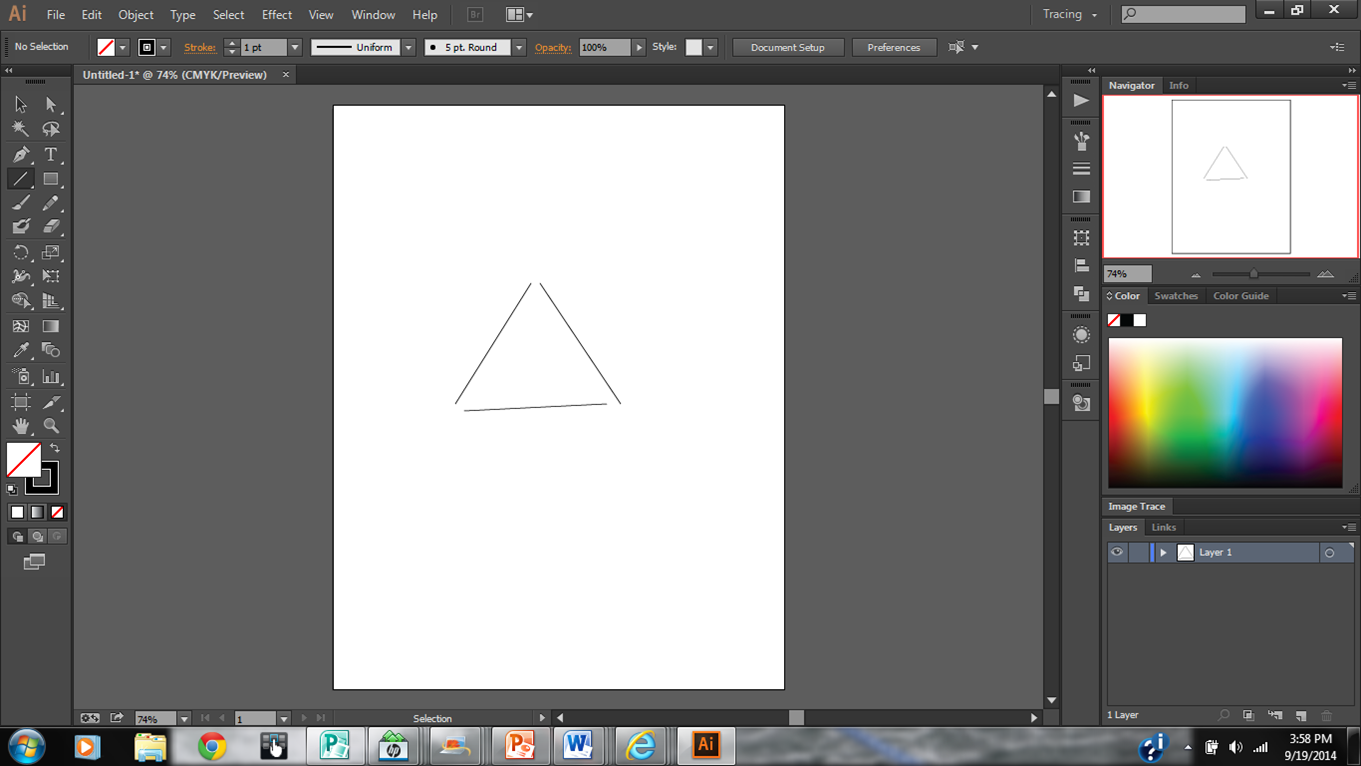This screenshot has height=766, width=1361.
Task: Open the Opacity panel link
Action: point(553,47)
